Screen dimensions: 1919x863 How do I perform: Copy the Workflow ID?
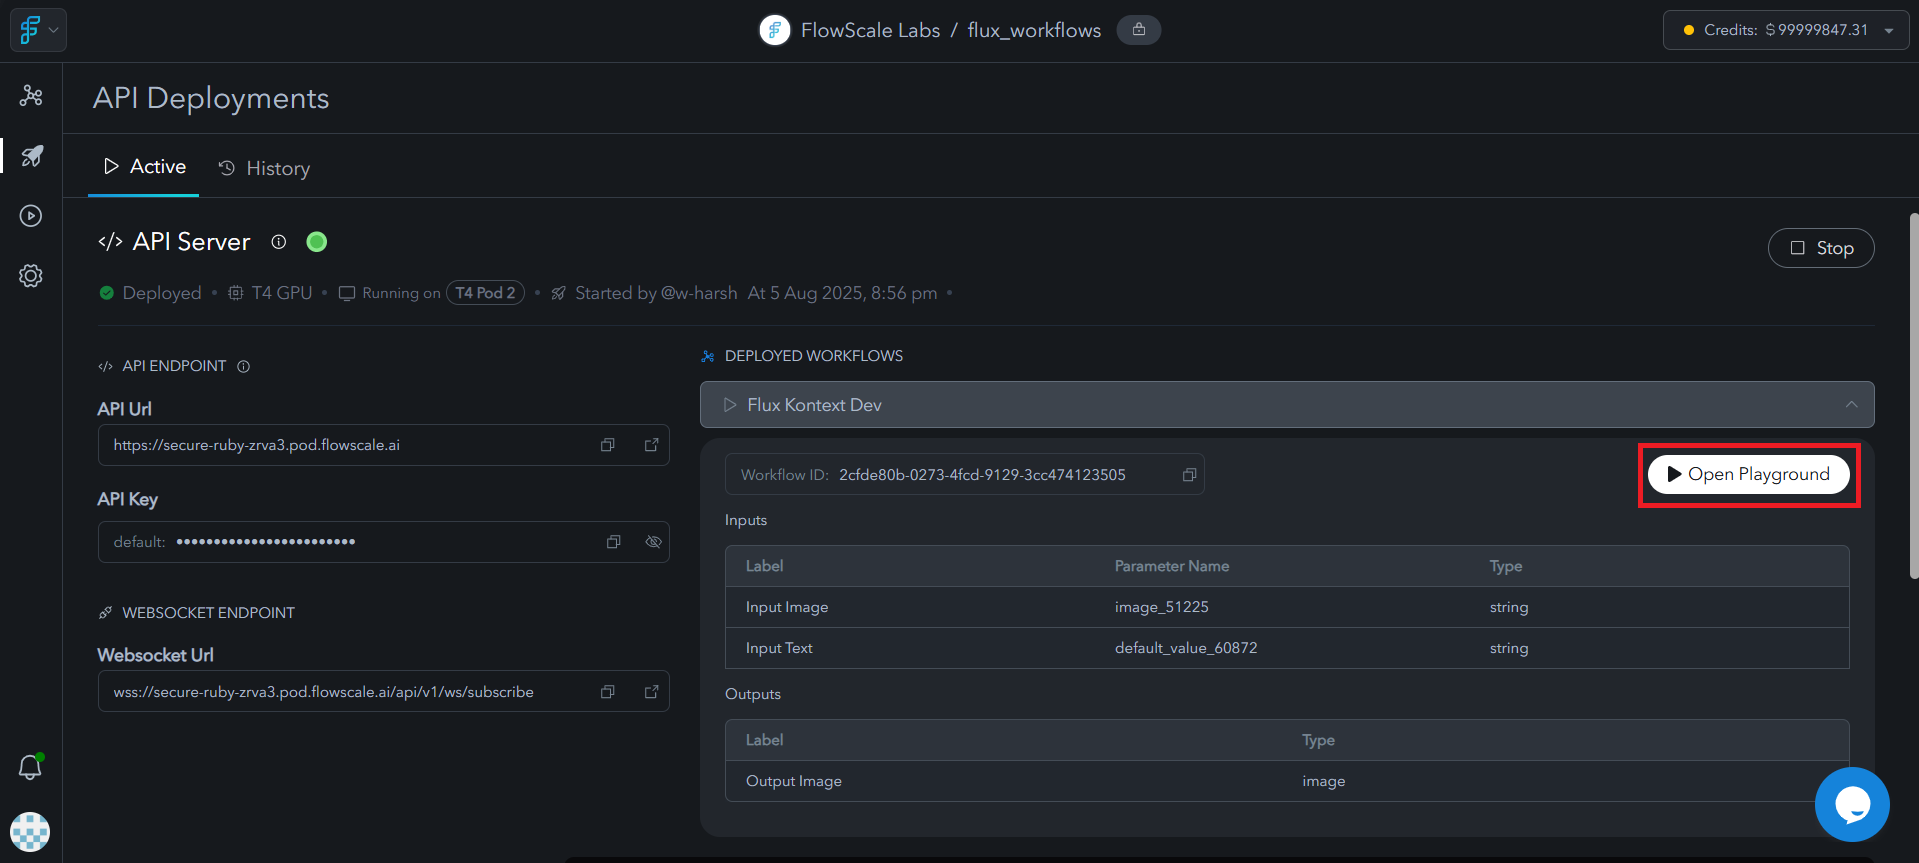1189,475
